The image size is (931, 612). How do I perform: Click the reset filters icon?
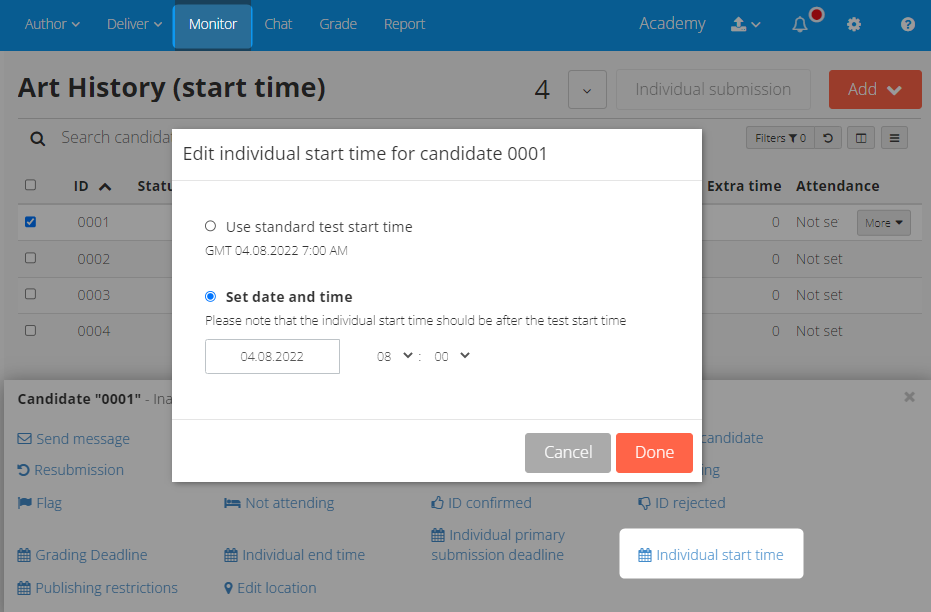(828, 138)
